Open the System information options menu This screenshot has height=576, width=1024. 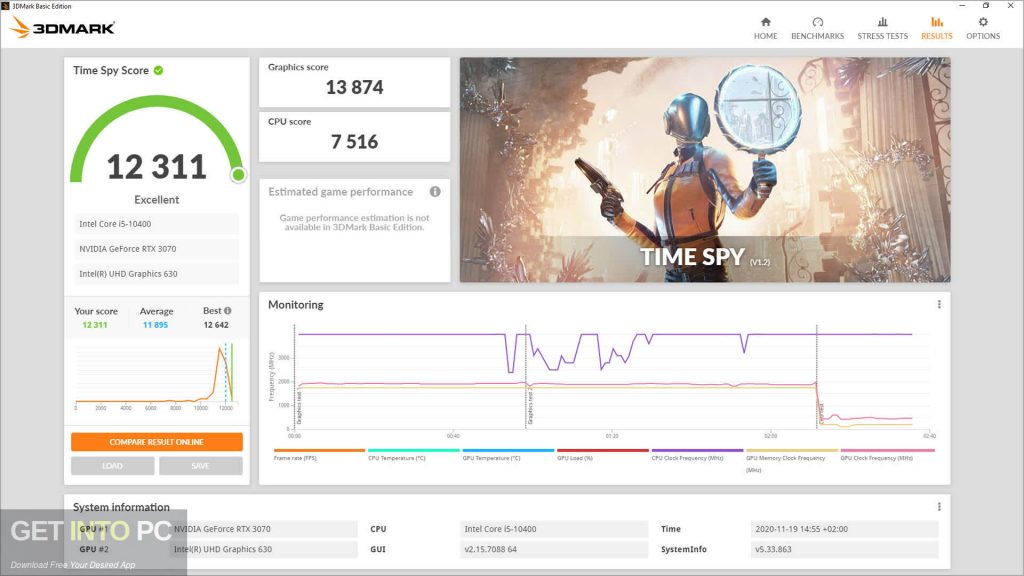(939, 507)
